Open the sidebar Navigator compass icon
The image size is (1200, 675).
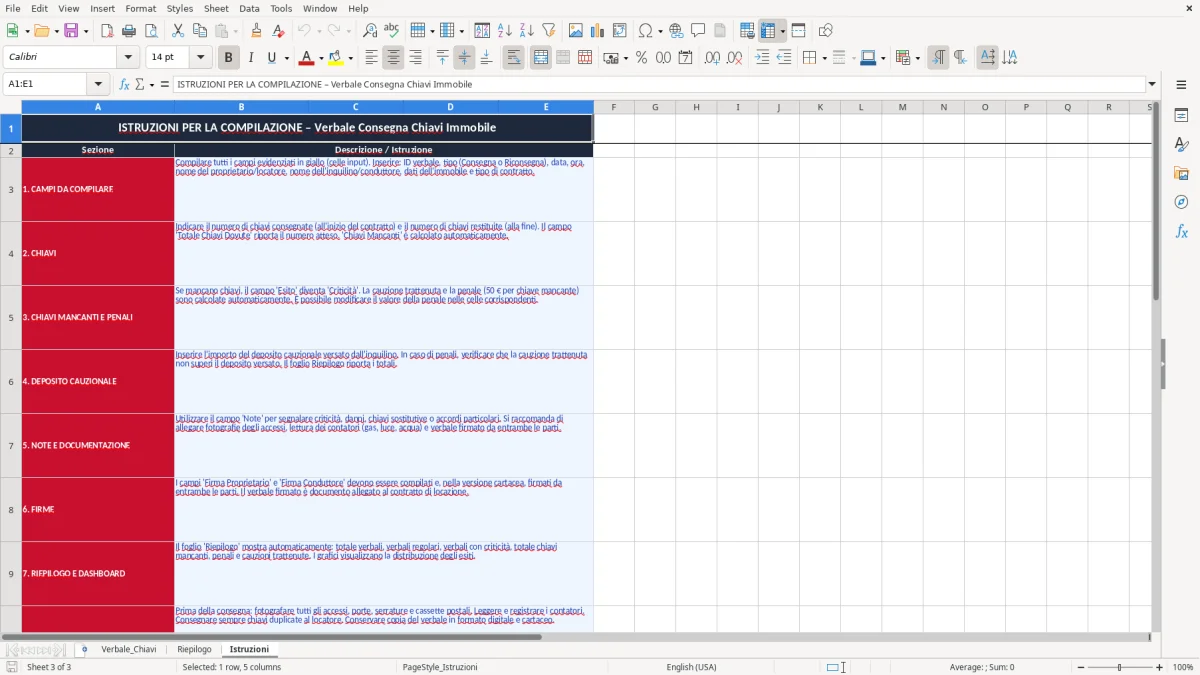click(1181, 203)
